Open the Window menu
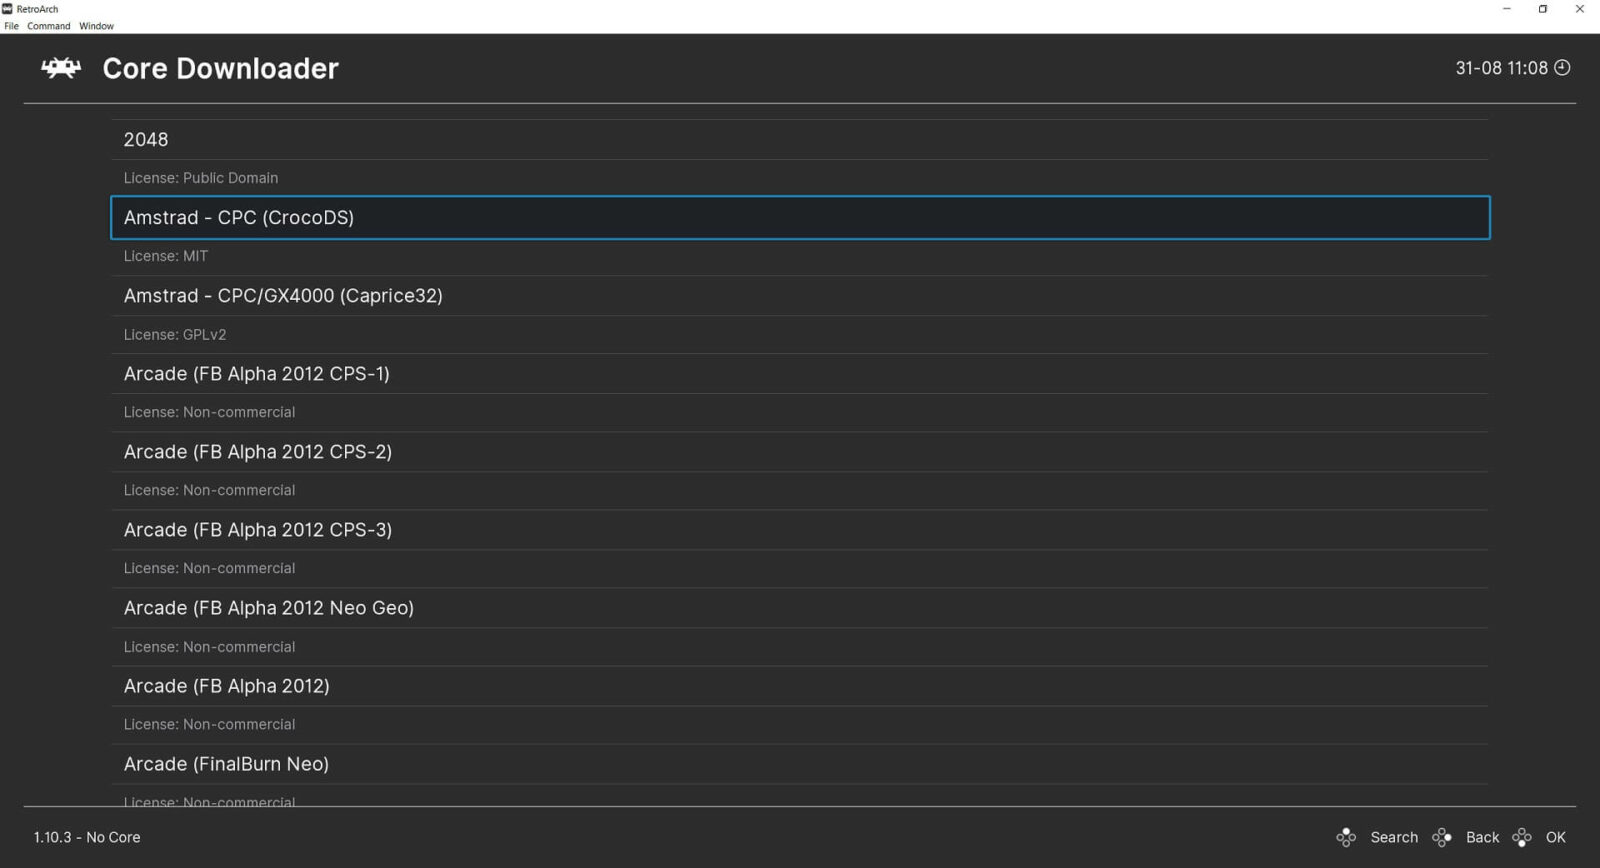Image resolution: width=1600 pixels, height=868 pixels. pos(96,26)
